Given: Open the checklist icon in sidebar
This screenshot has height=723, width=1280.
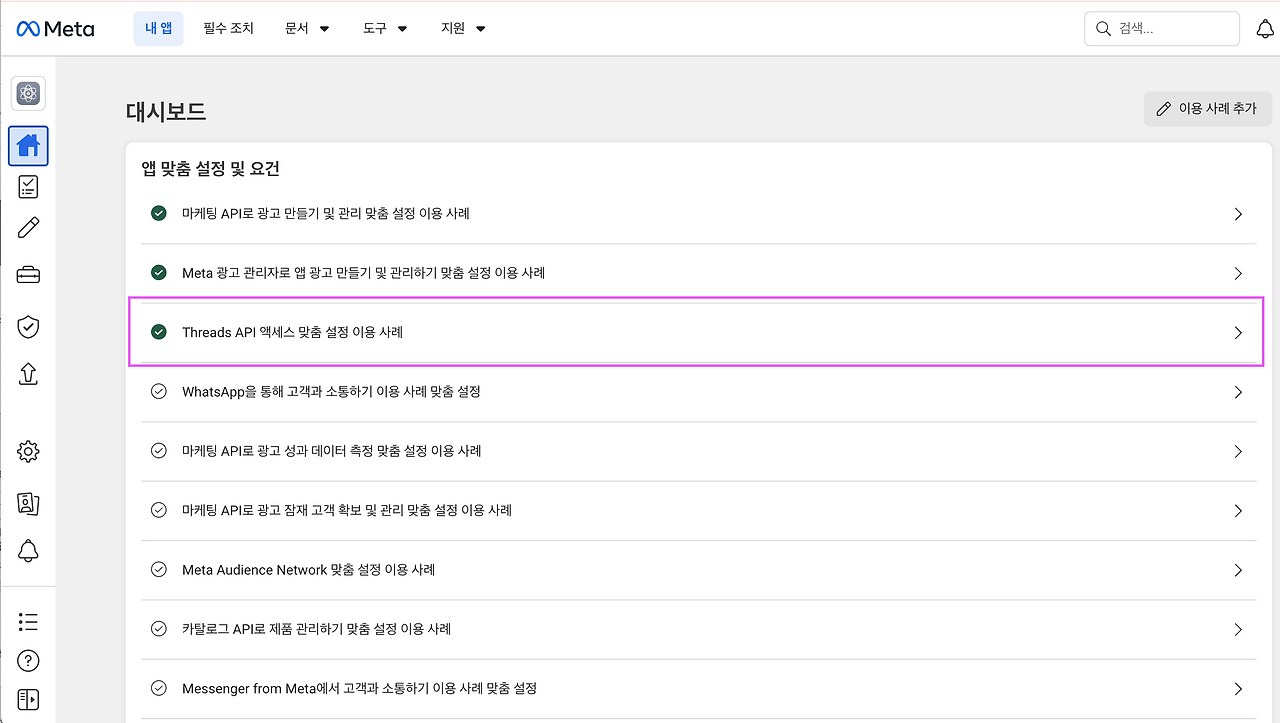Looking at the screenshot, I should [28, 187].
